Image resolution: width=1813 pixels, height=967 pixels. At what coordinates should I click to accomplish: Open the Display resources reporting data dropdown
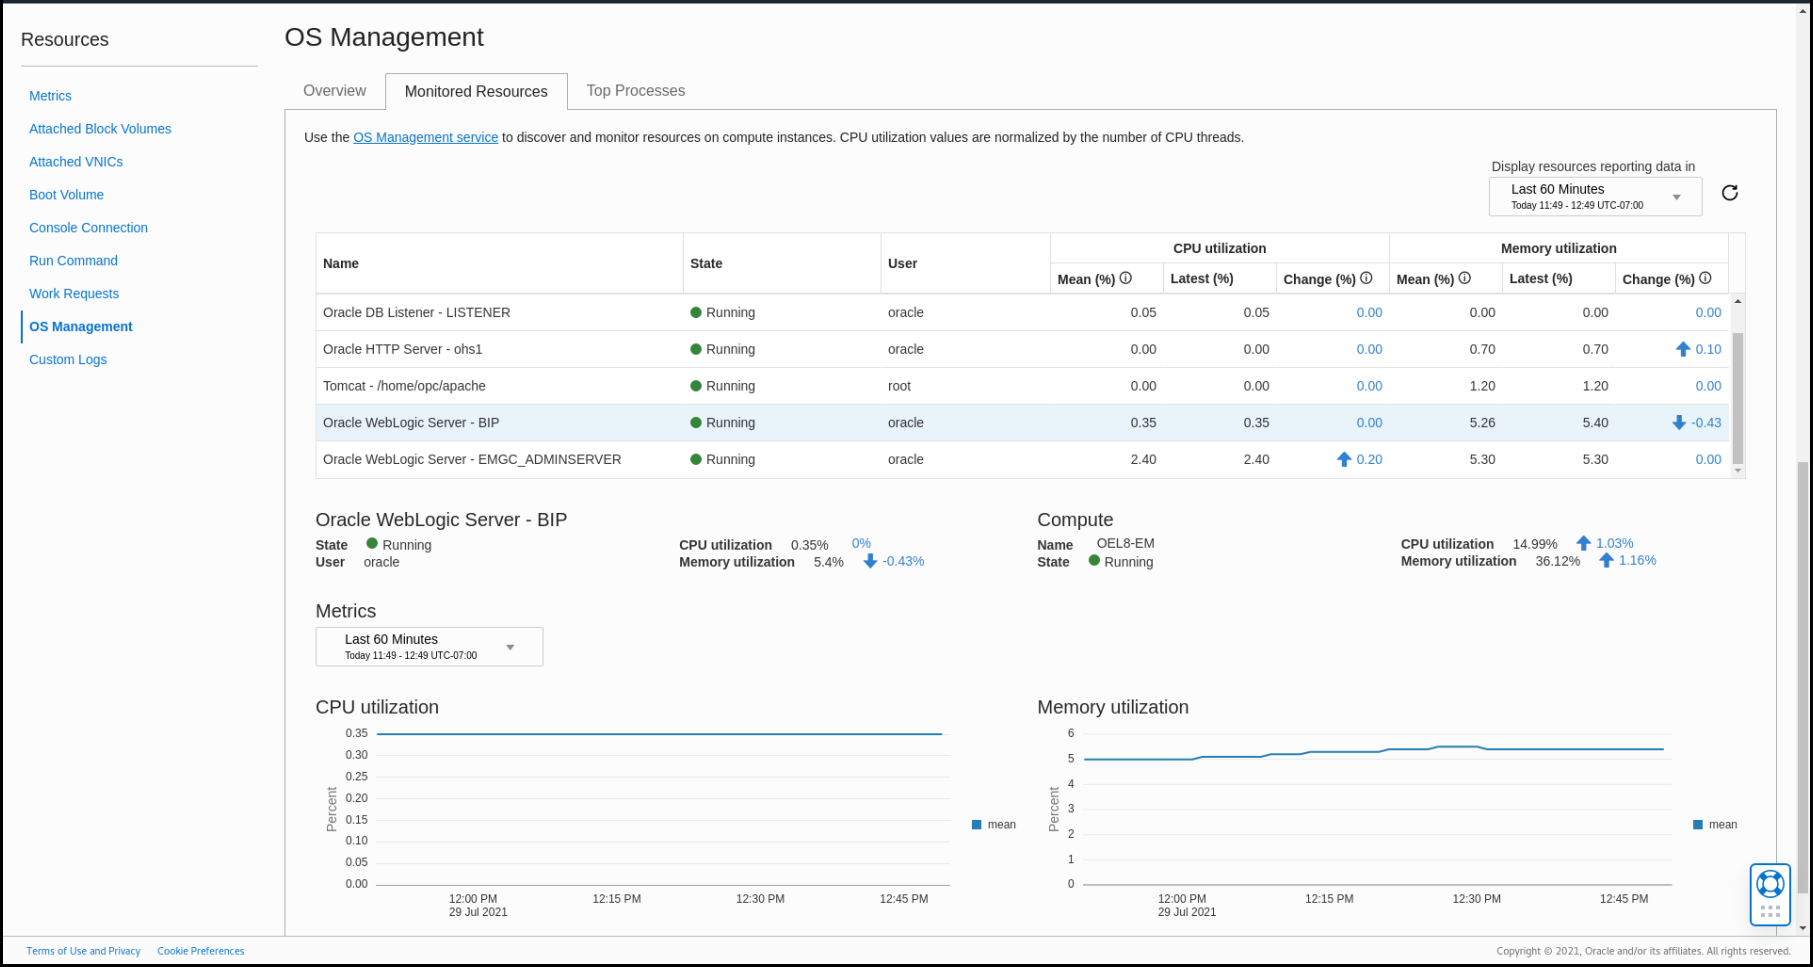[x=1594, y=196]
